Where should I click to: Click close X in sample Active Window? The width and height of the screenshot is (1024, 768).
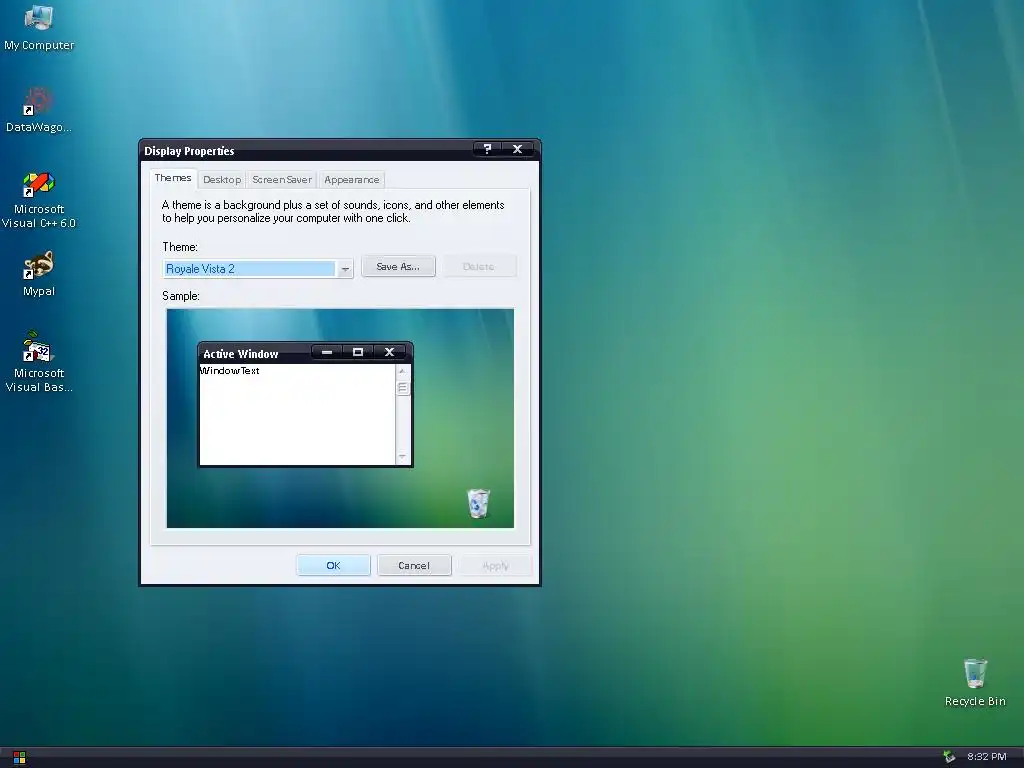tap(389, 352)
